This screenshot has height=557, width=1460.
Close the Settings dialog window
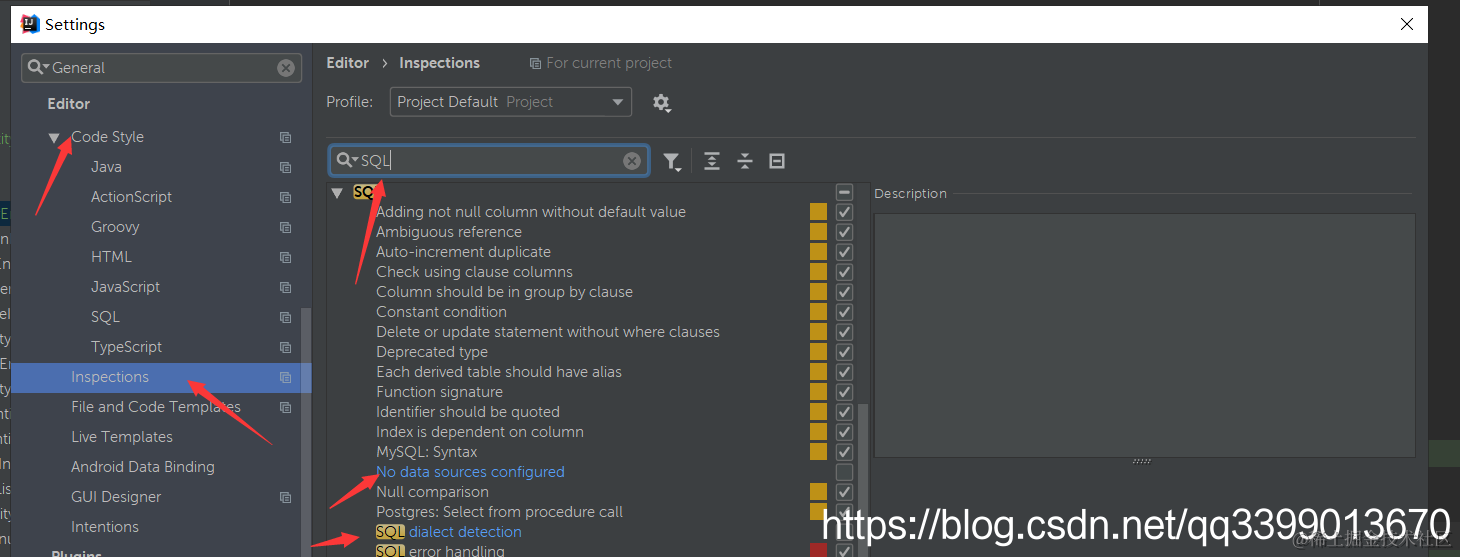coord(1407,24)
